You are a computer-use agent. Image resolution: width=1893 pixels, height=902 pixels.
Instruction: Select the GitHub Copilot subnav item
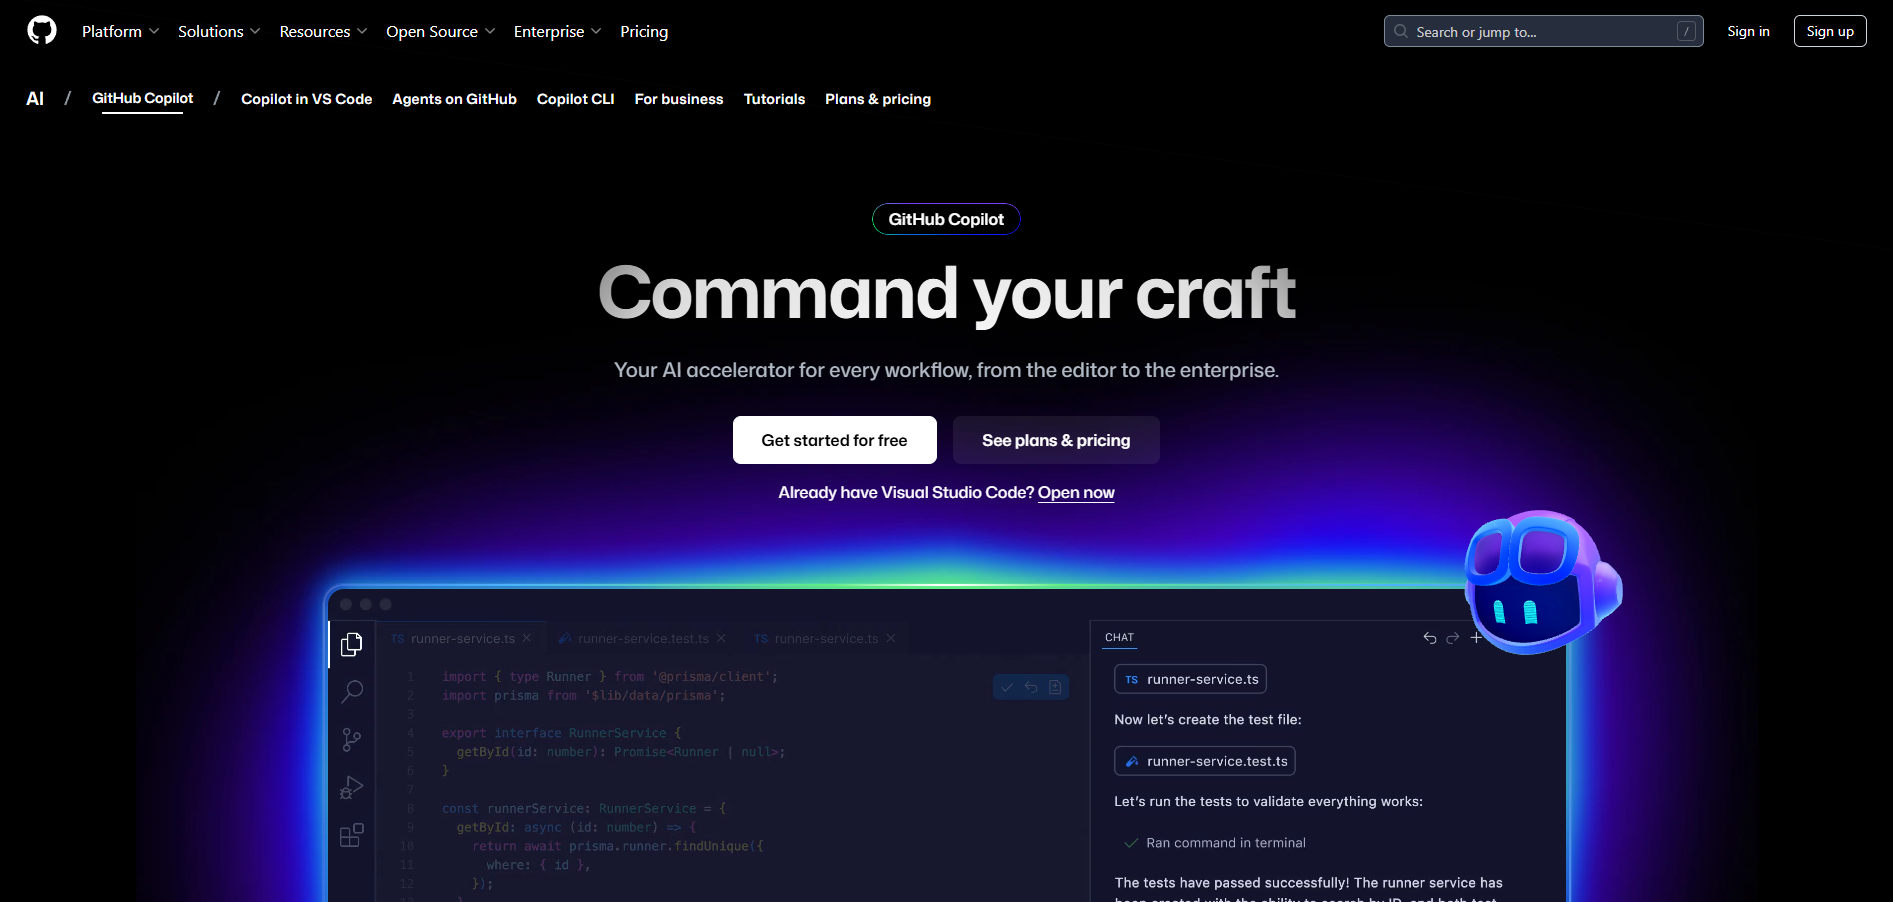click(x=142, y=98)
